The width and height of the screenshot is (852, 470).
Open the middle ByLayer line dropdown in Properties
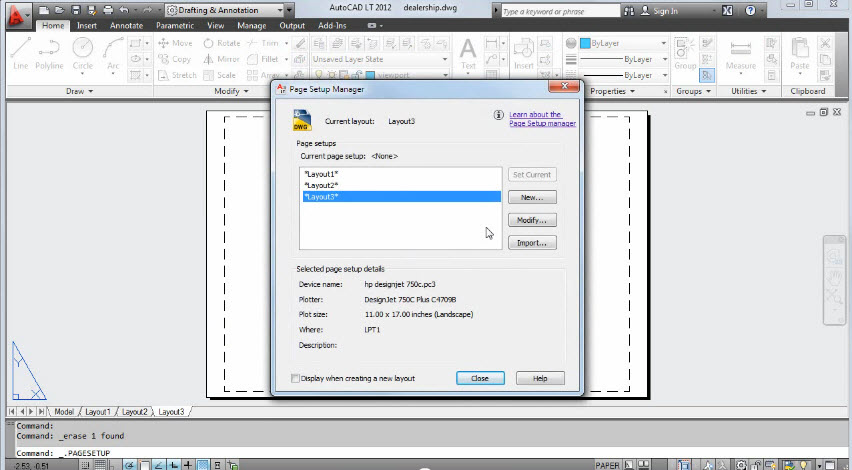(624, 59)
